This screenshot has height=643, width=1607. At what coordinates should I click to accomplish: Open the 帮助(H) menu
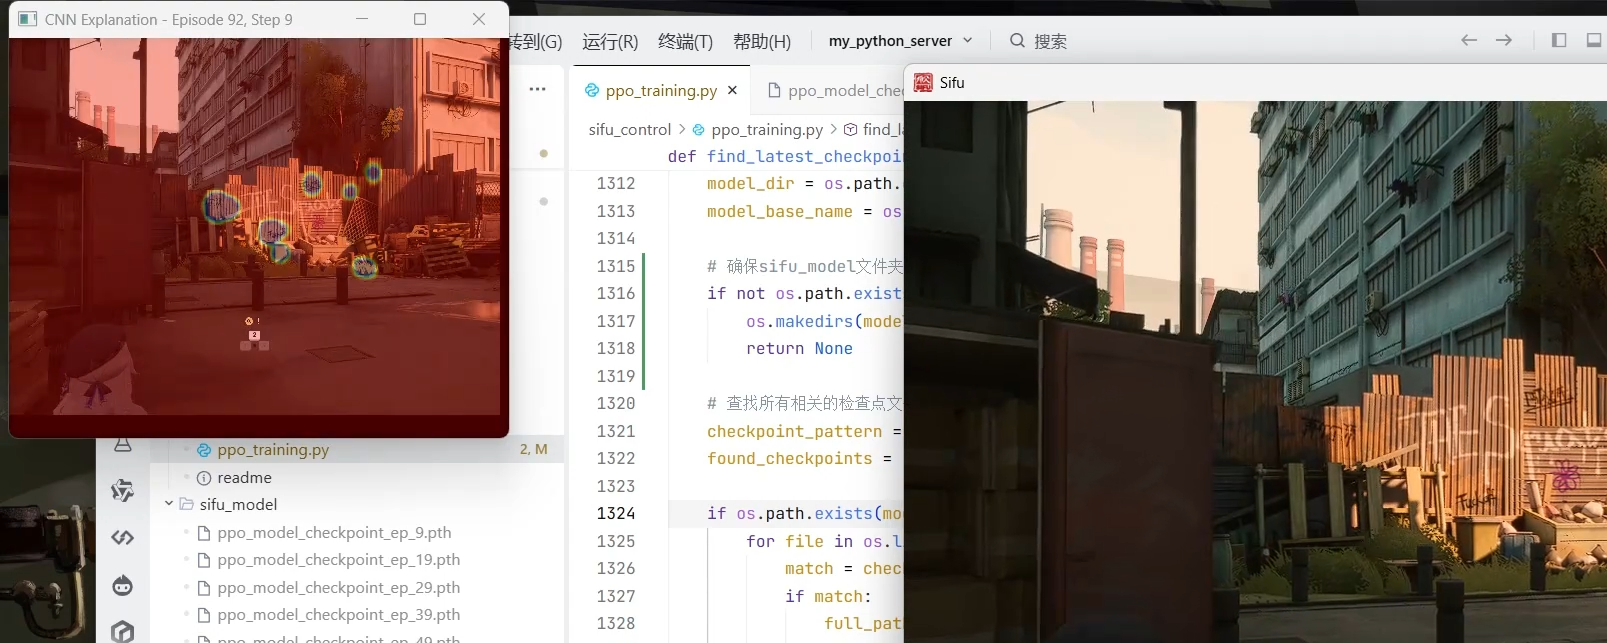tap(762, 41)
